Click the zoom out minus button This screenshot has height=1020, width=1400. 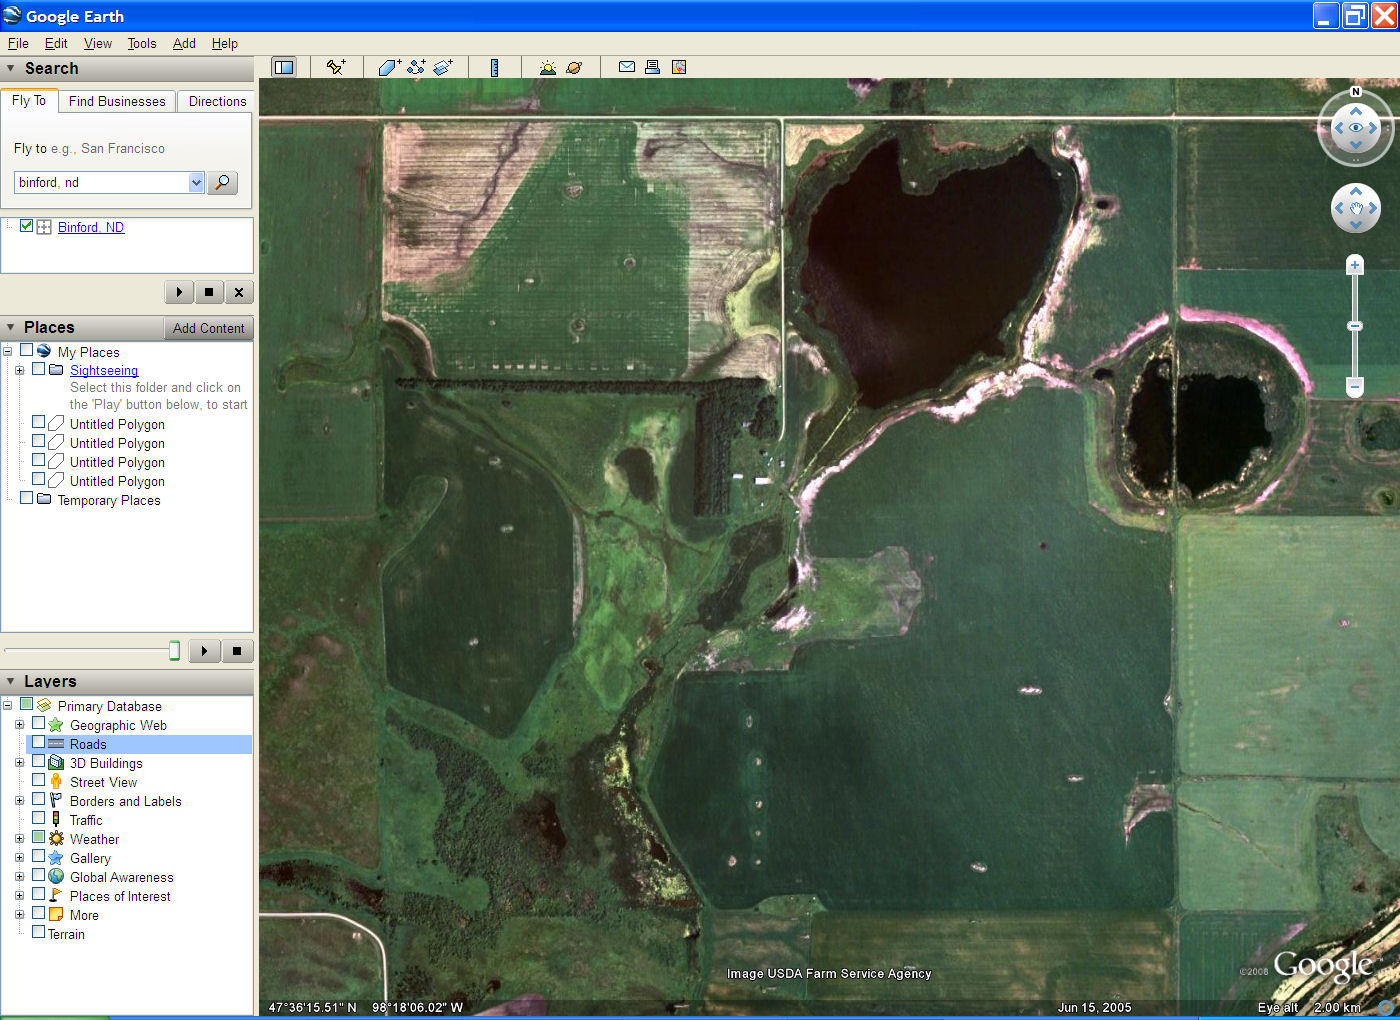click(1355, 386)
